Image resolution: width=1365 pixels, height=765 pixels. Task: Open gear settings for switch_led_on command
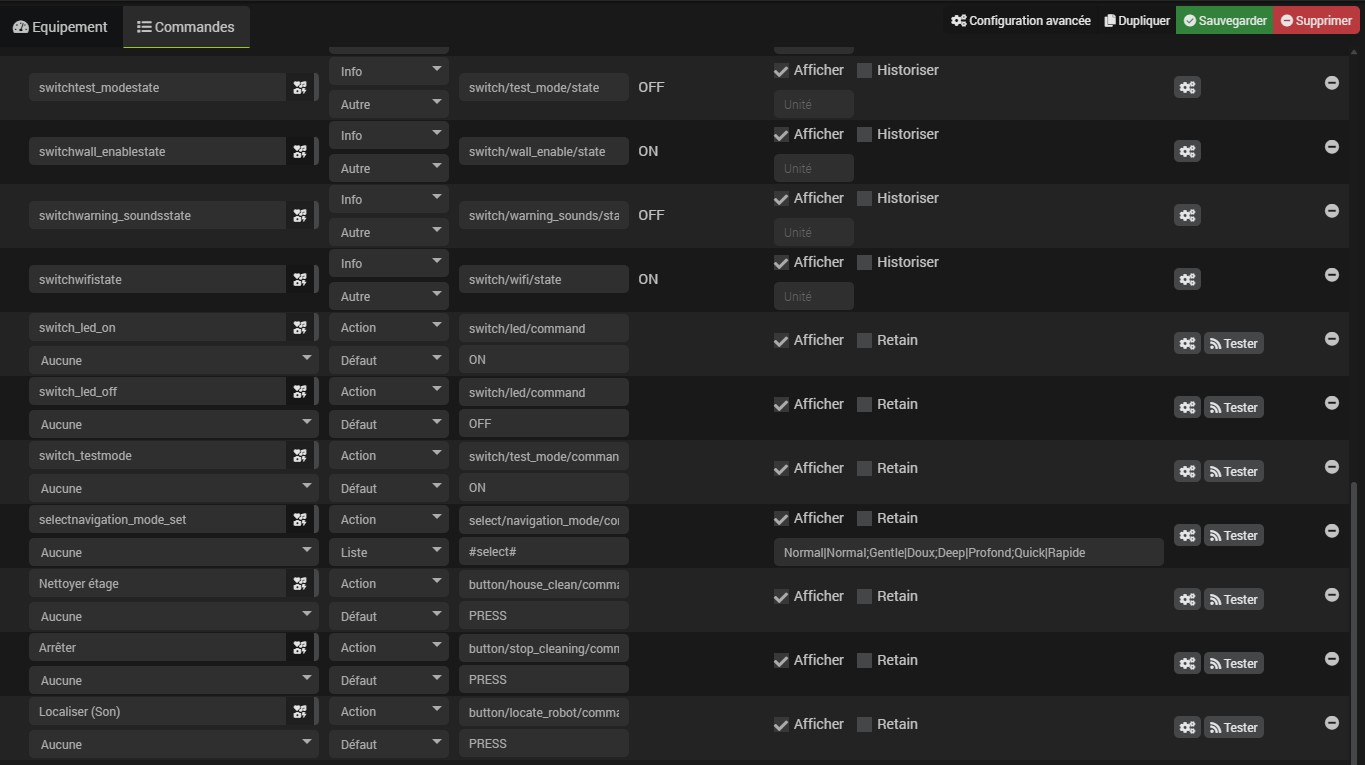click(1186, 344)
